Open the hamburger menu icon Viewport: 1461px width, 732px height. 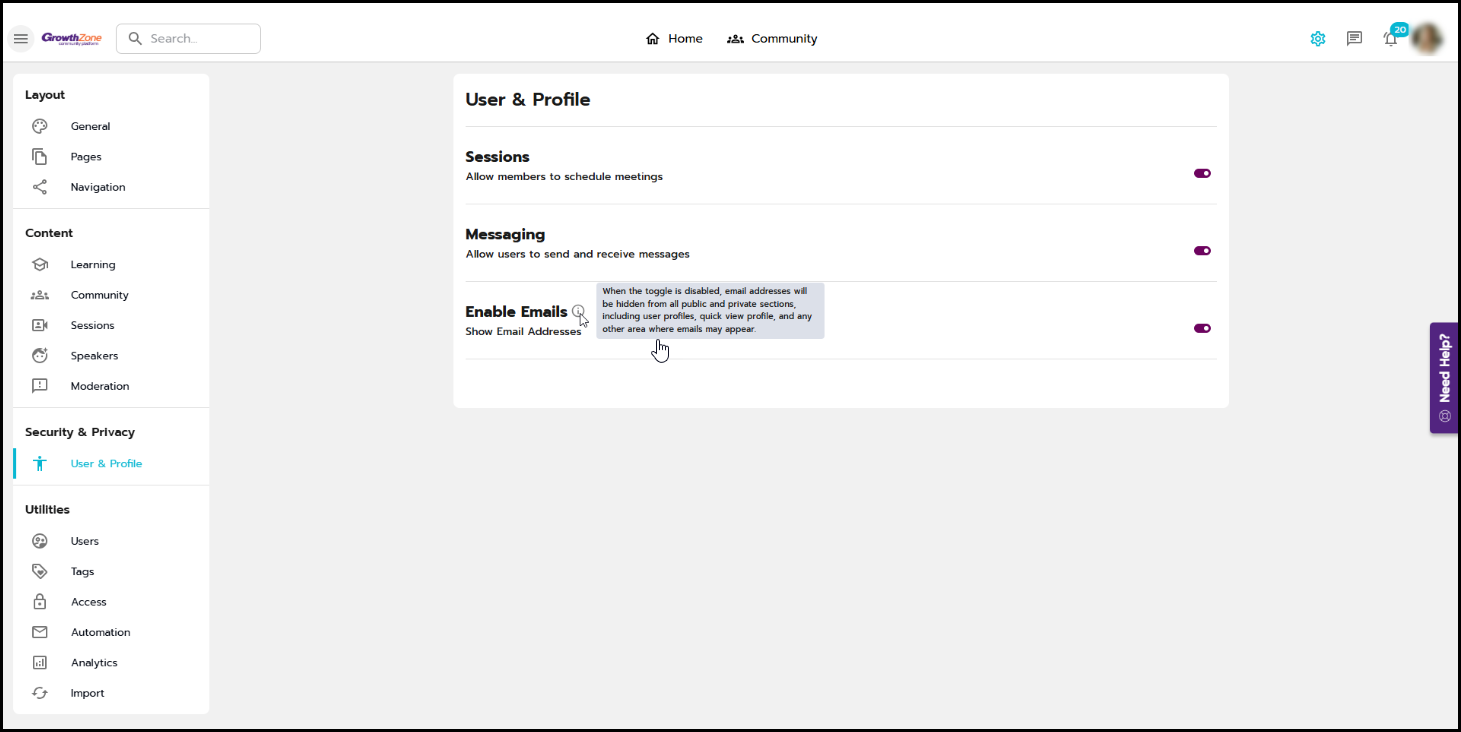21,39
